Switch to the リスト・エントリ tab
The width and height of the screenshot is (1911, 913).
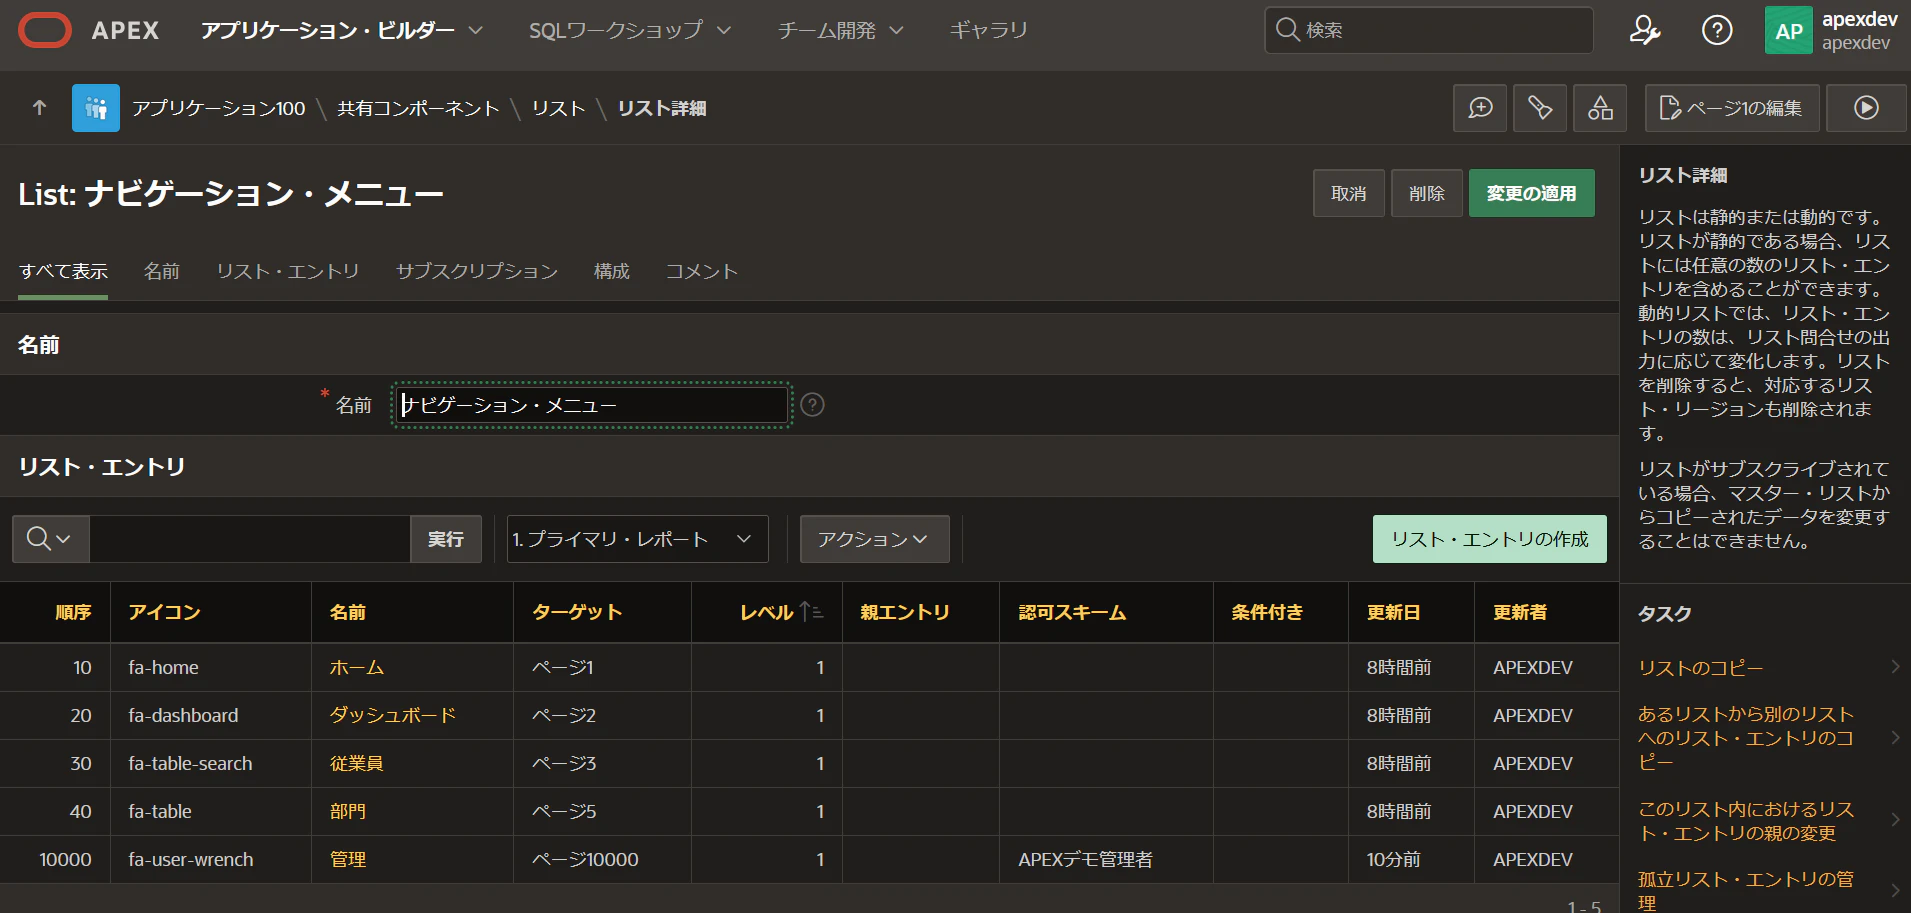coord(287,271)
